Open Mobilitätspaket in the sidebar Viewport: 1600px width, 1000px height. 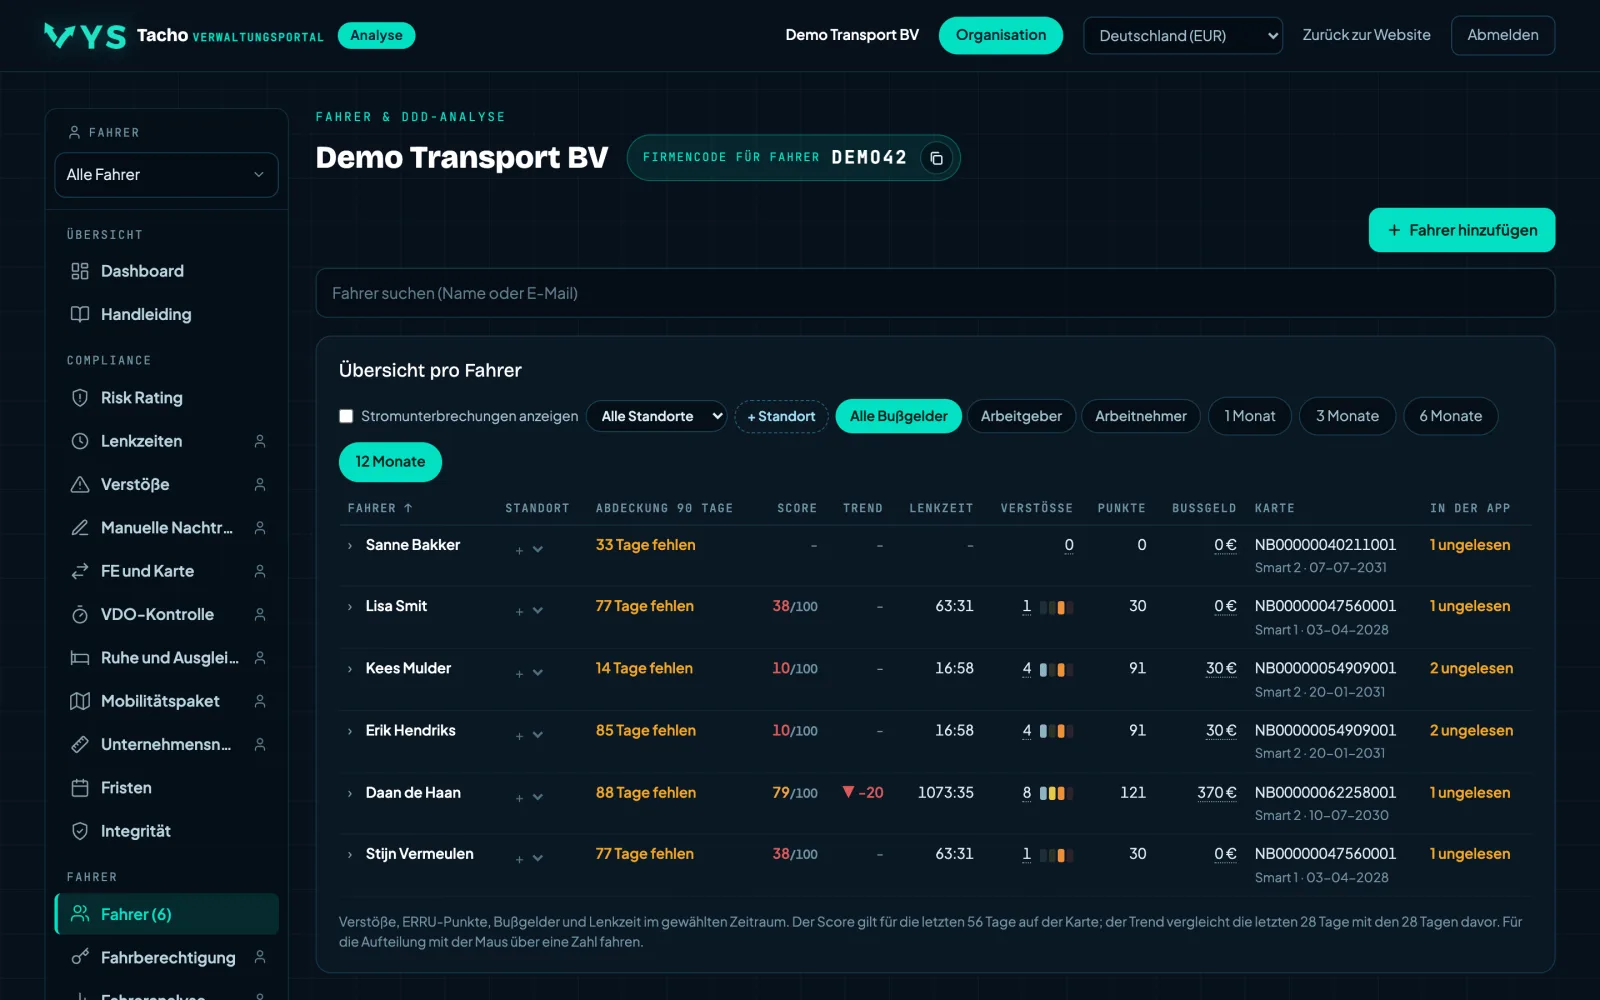[x=166, y=701]
